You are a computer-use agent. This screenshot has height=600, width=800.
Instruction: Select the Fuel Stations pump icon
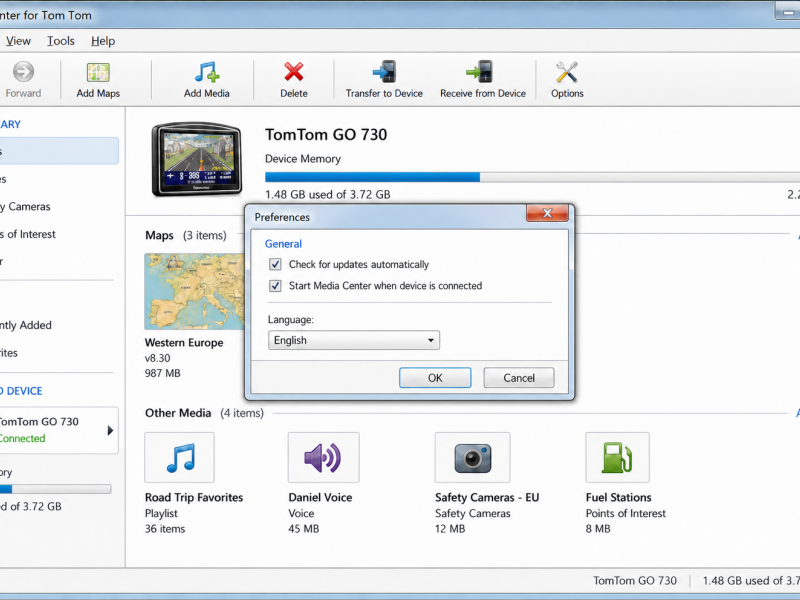617,458
